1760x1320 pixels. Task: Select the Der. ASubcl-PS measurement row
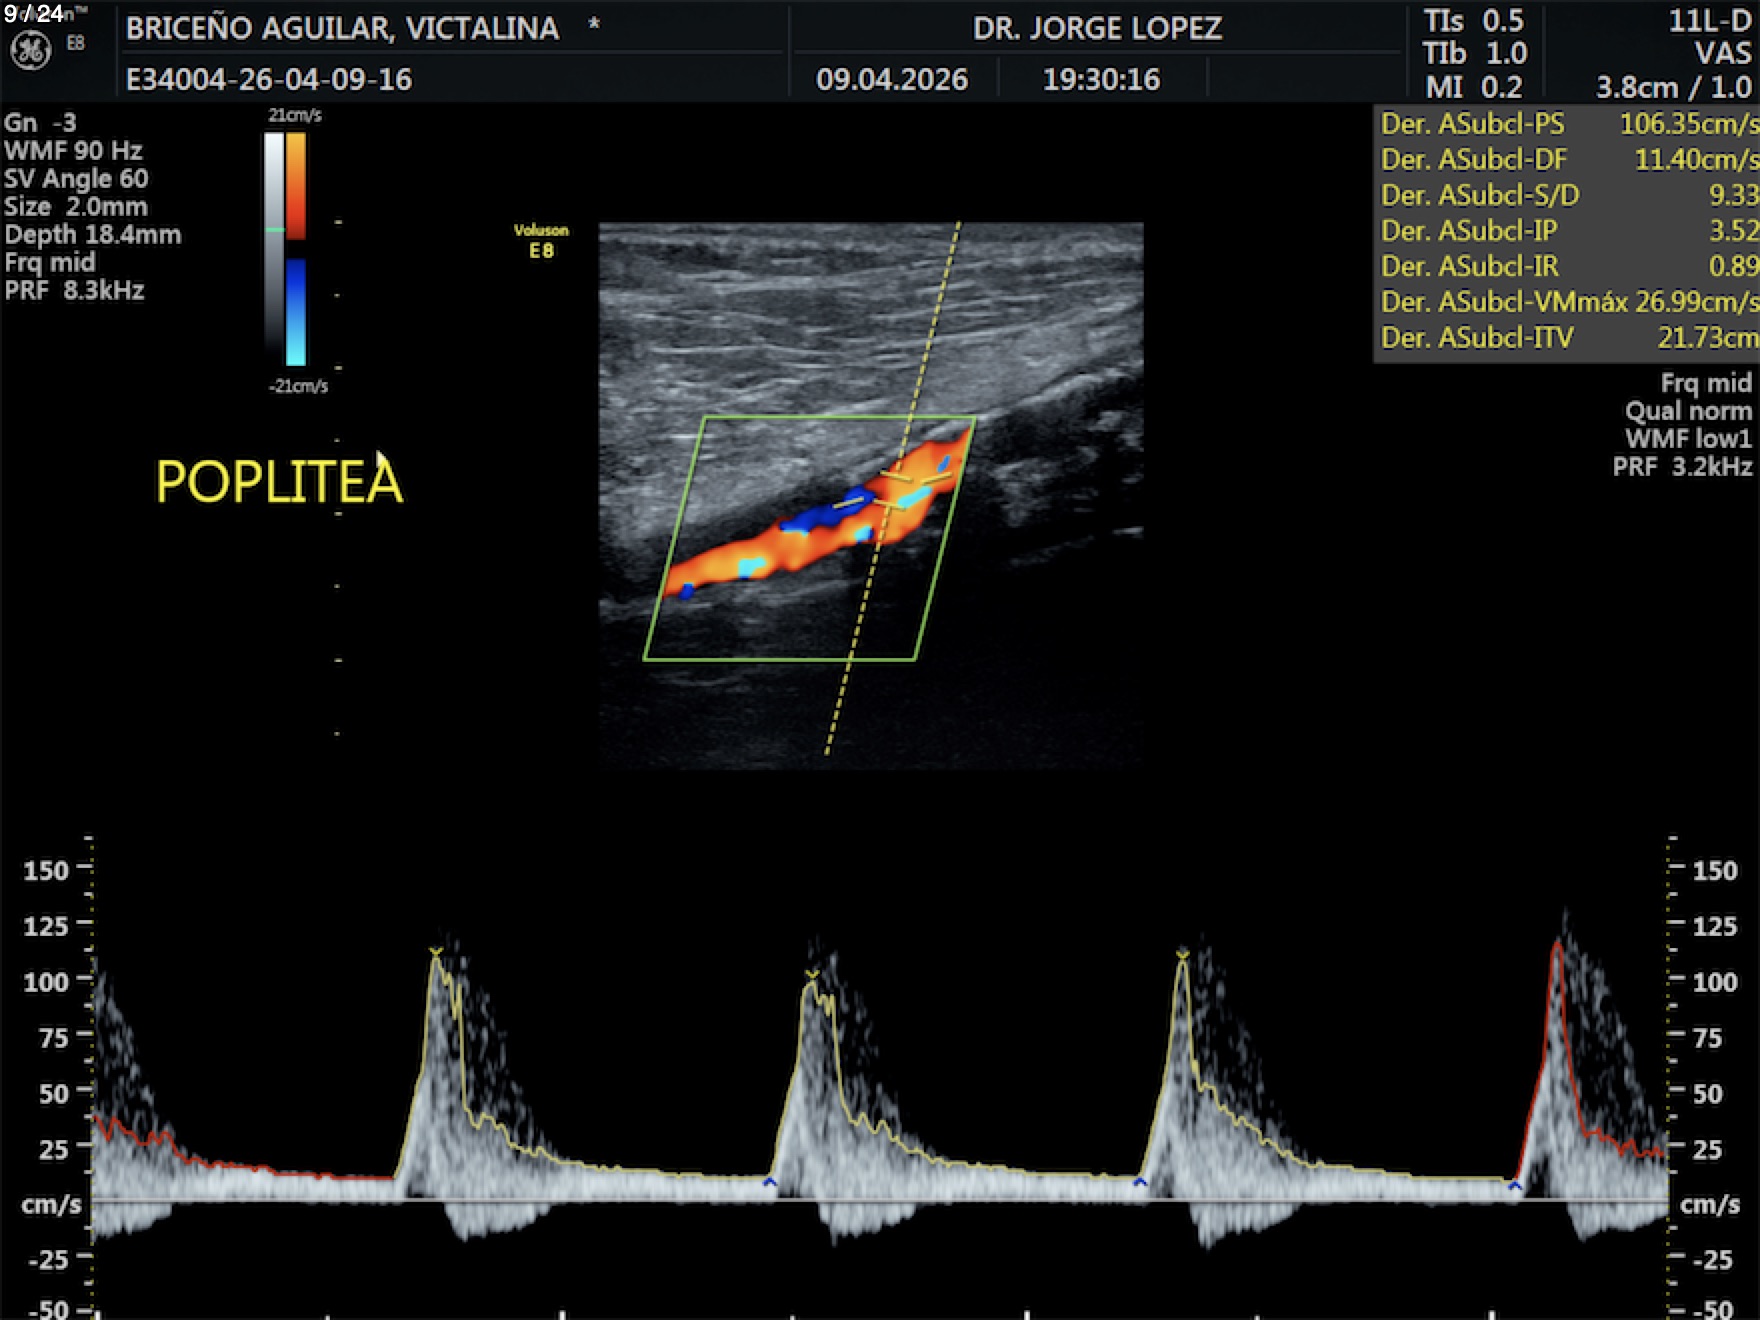pos(1567,124)
